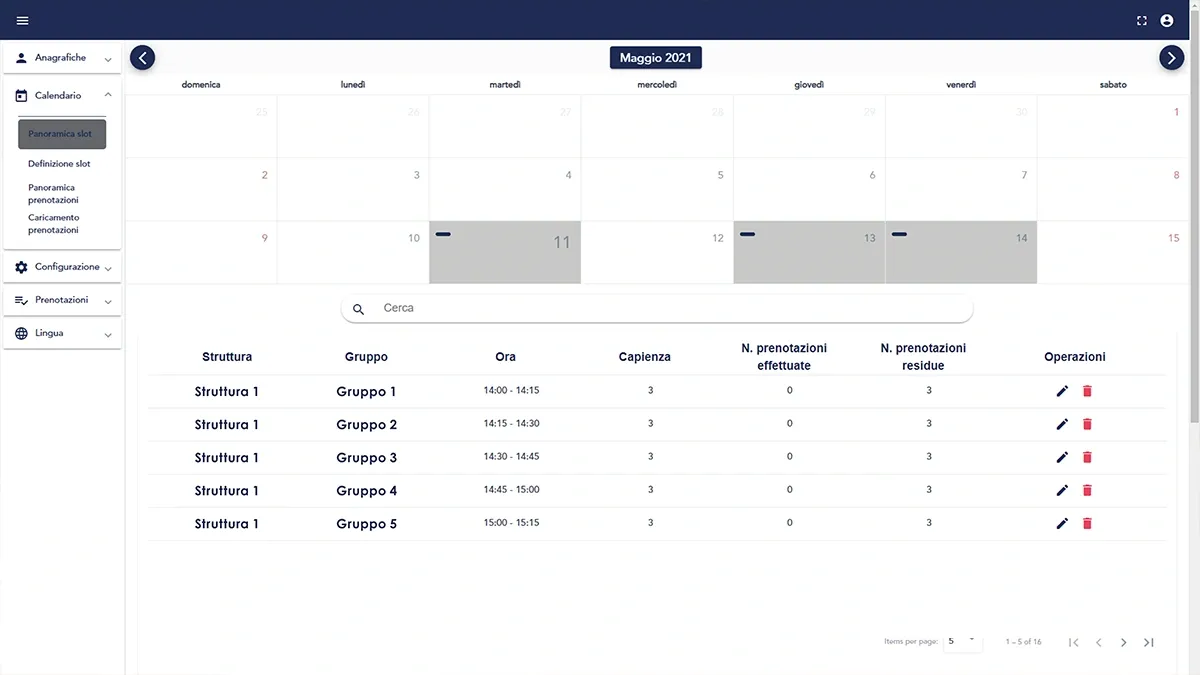
Task: Edit the Gruppo 1 slot with pencil icon
Action: point(1062,391)
